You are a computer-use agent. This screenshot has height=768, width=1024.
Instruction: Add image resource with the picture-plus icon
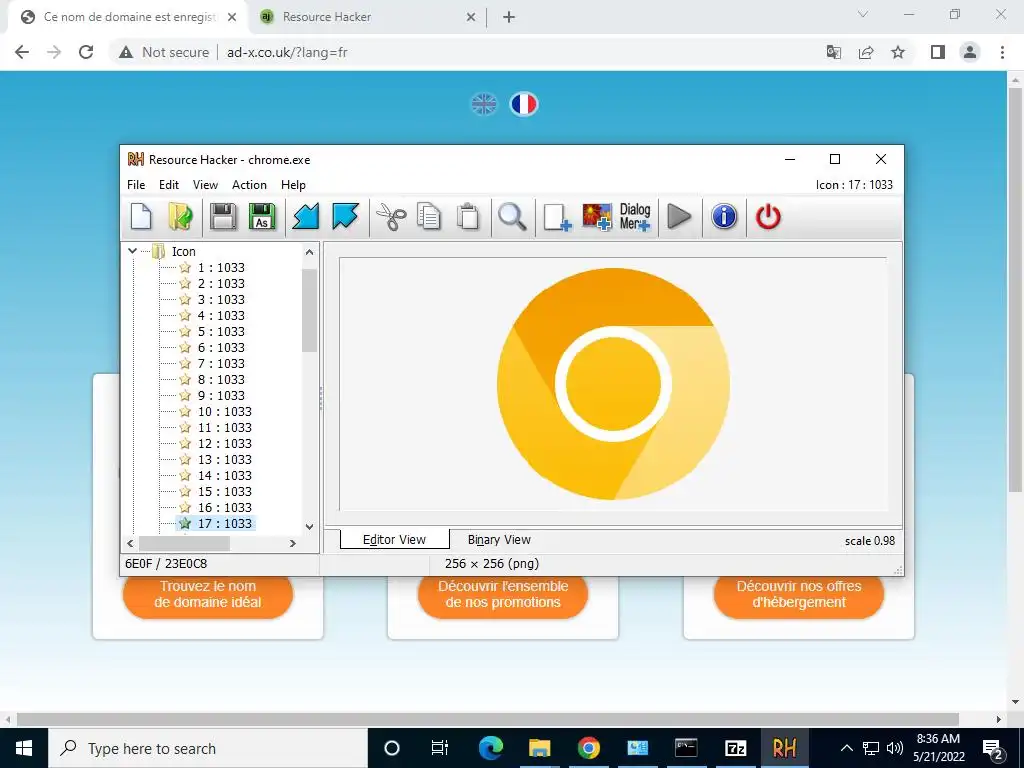tap(597, 217)
